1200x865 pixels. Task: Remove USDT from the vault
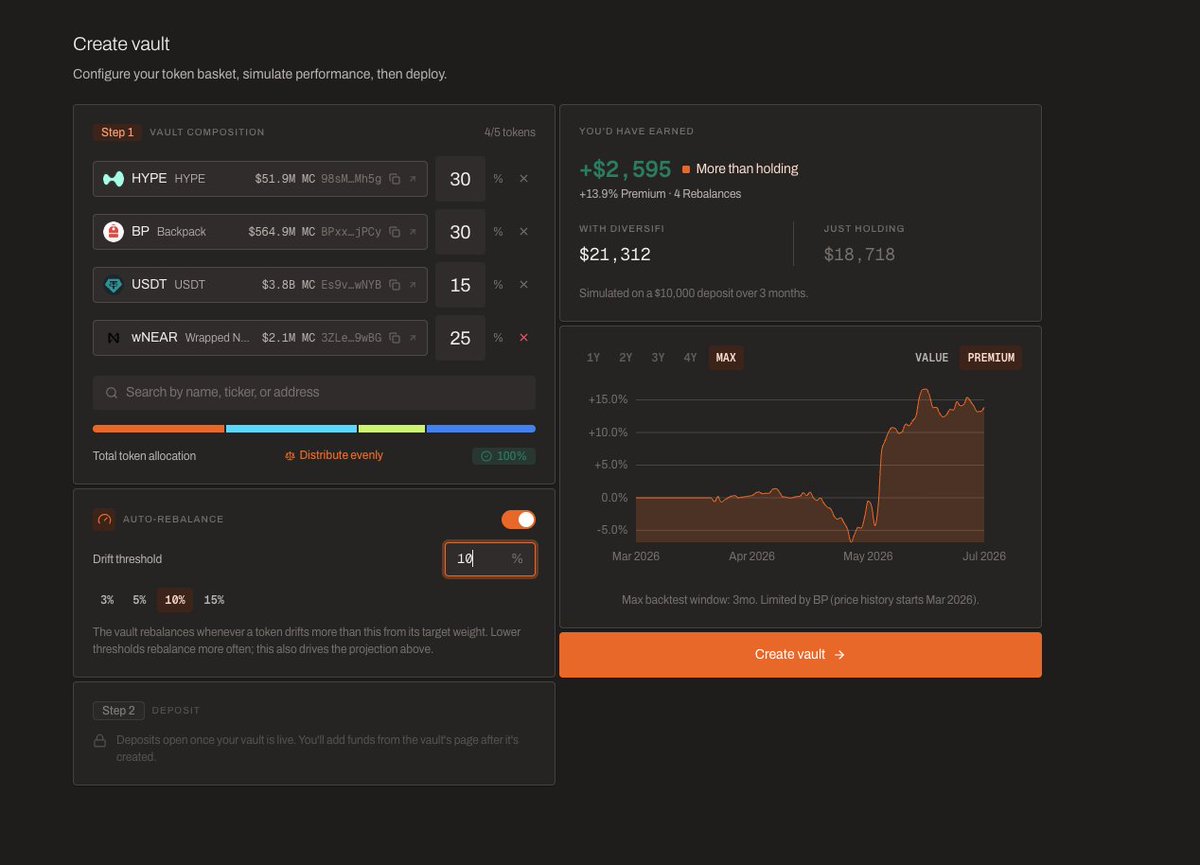pyautogui.click(x=524, y=285)
